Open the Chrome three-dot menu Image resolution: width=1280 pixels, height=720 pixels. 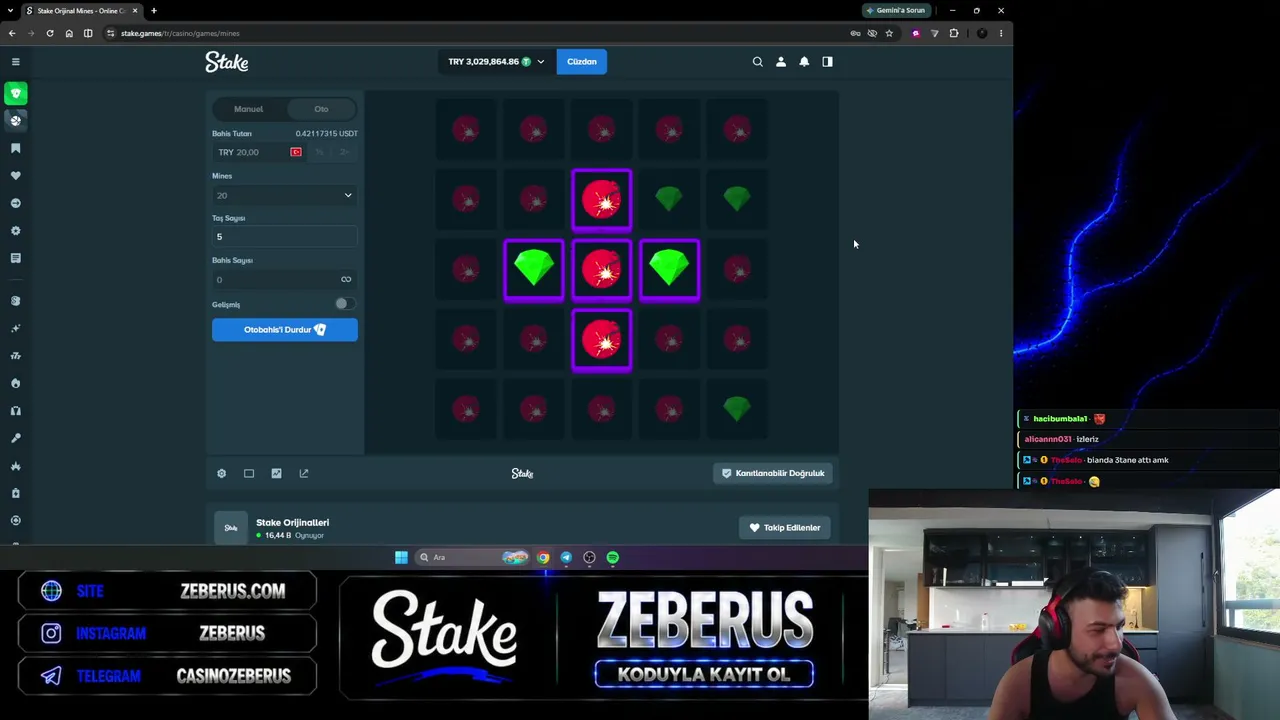(x=1001, y=33)
